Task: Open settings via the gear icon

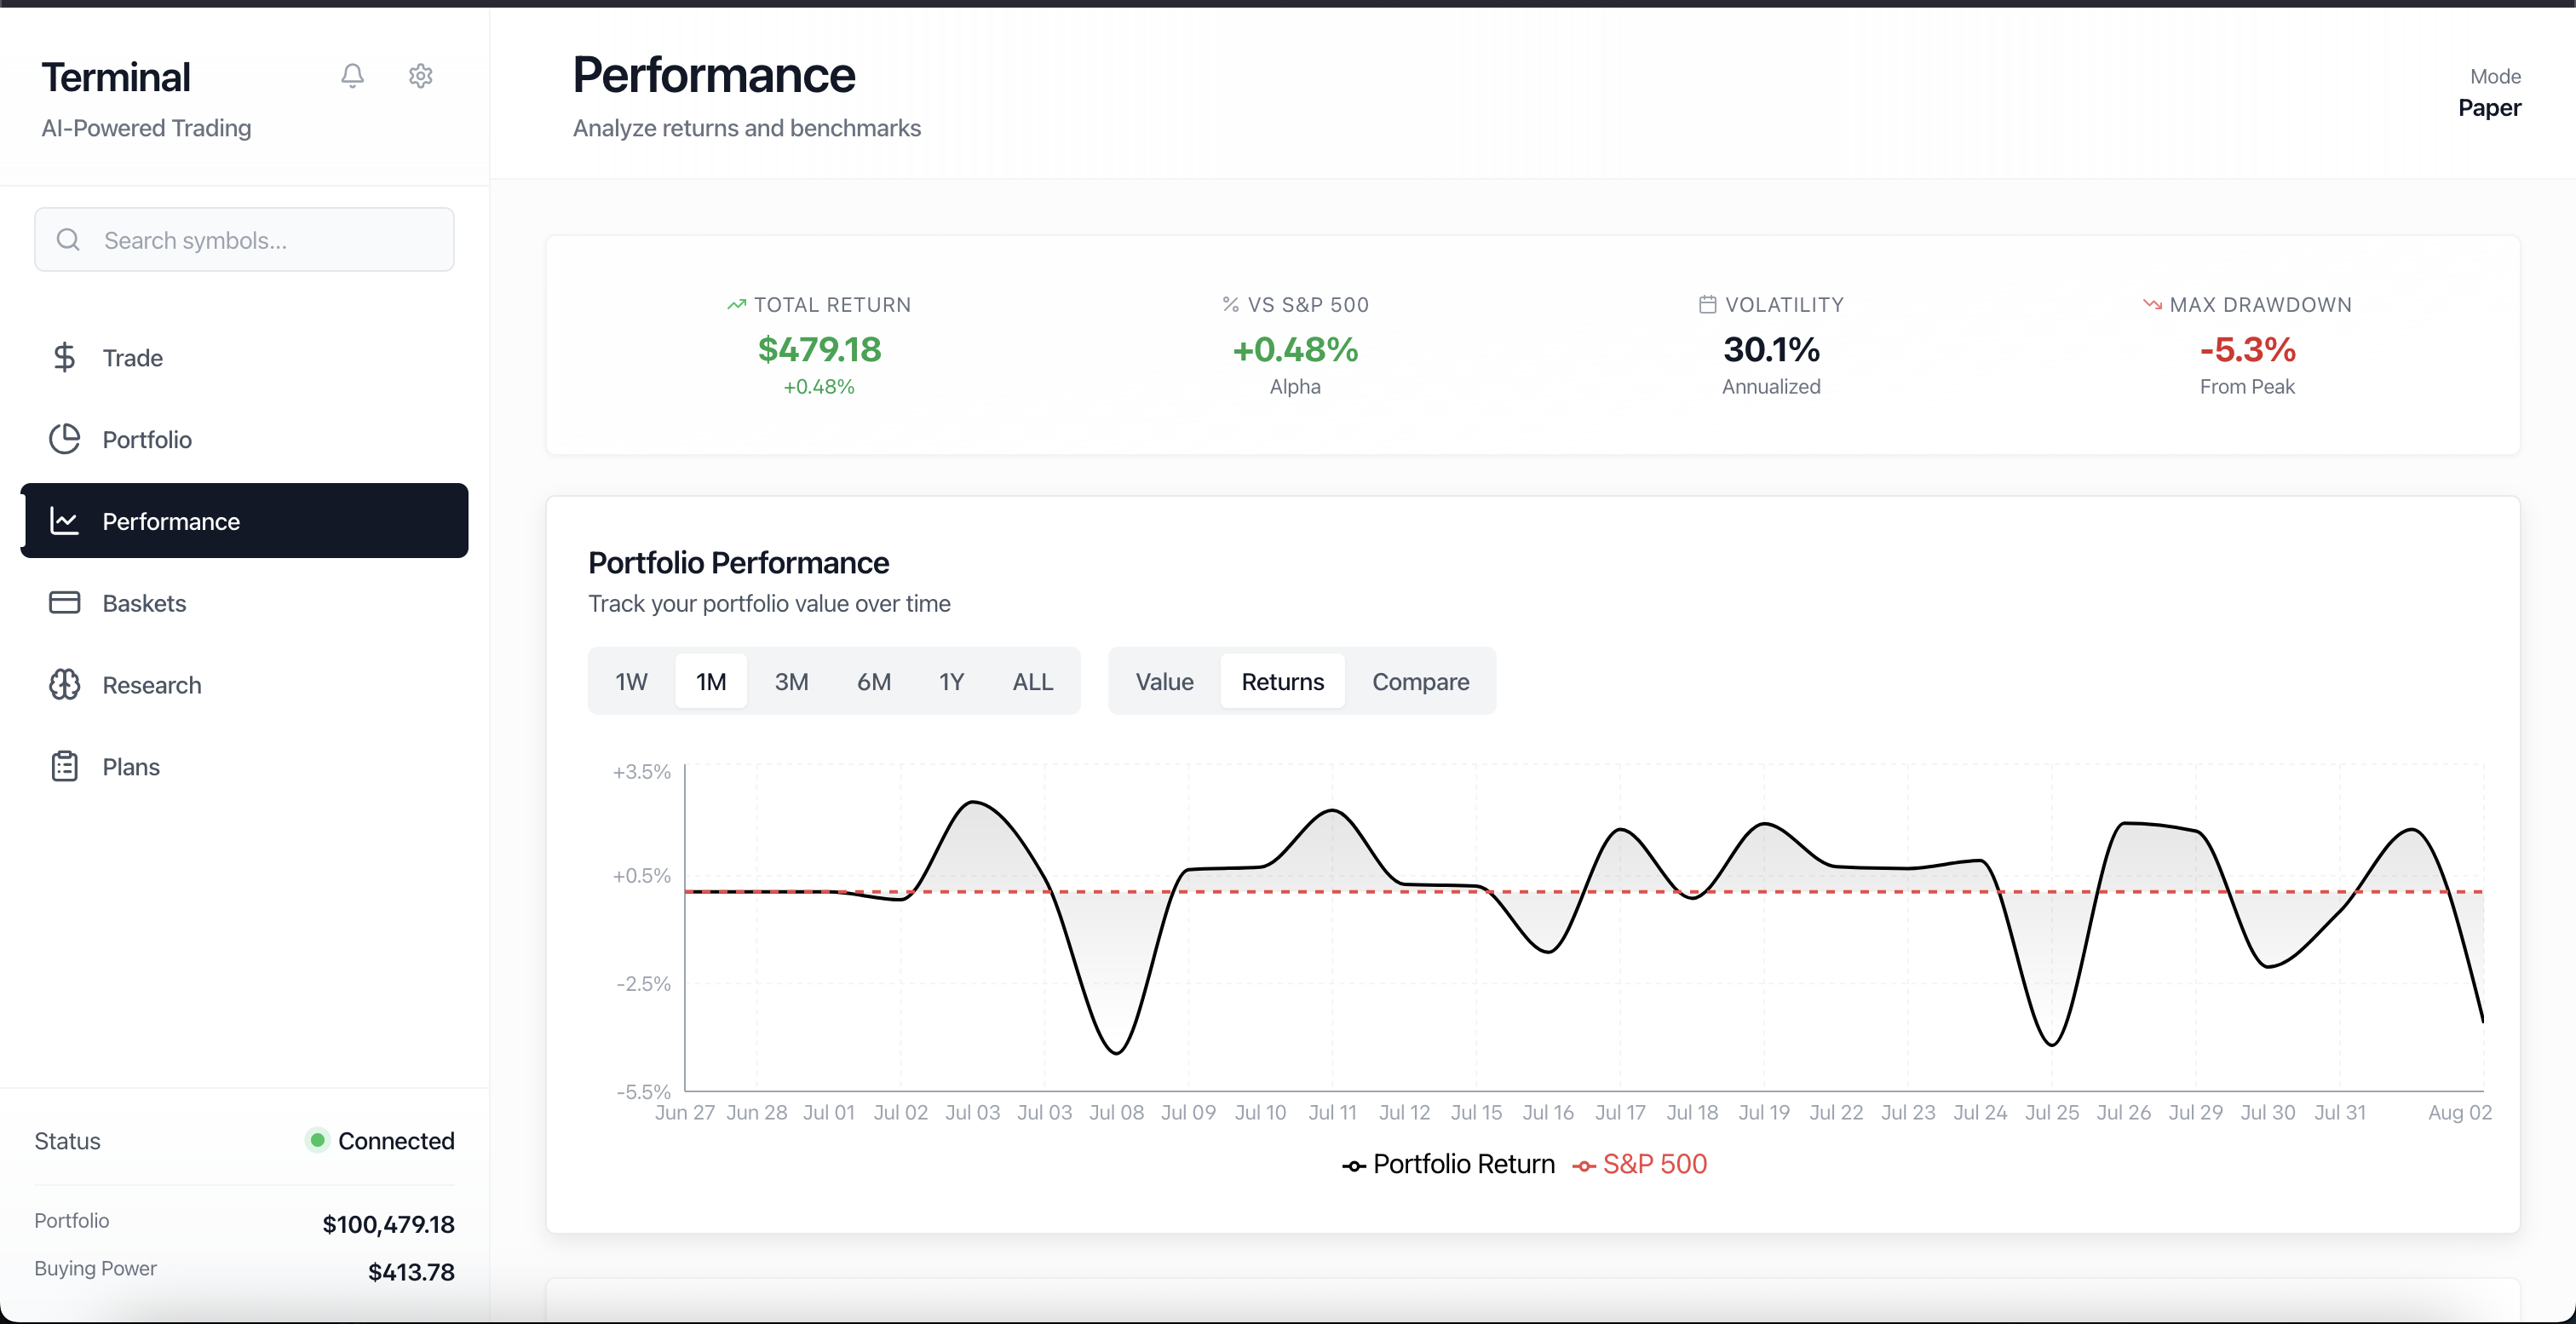Action: 421,76
